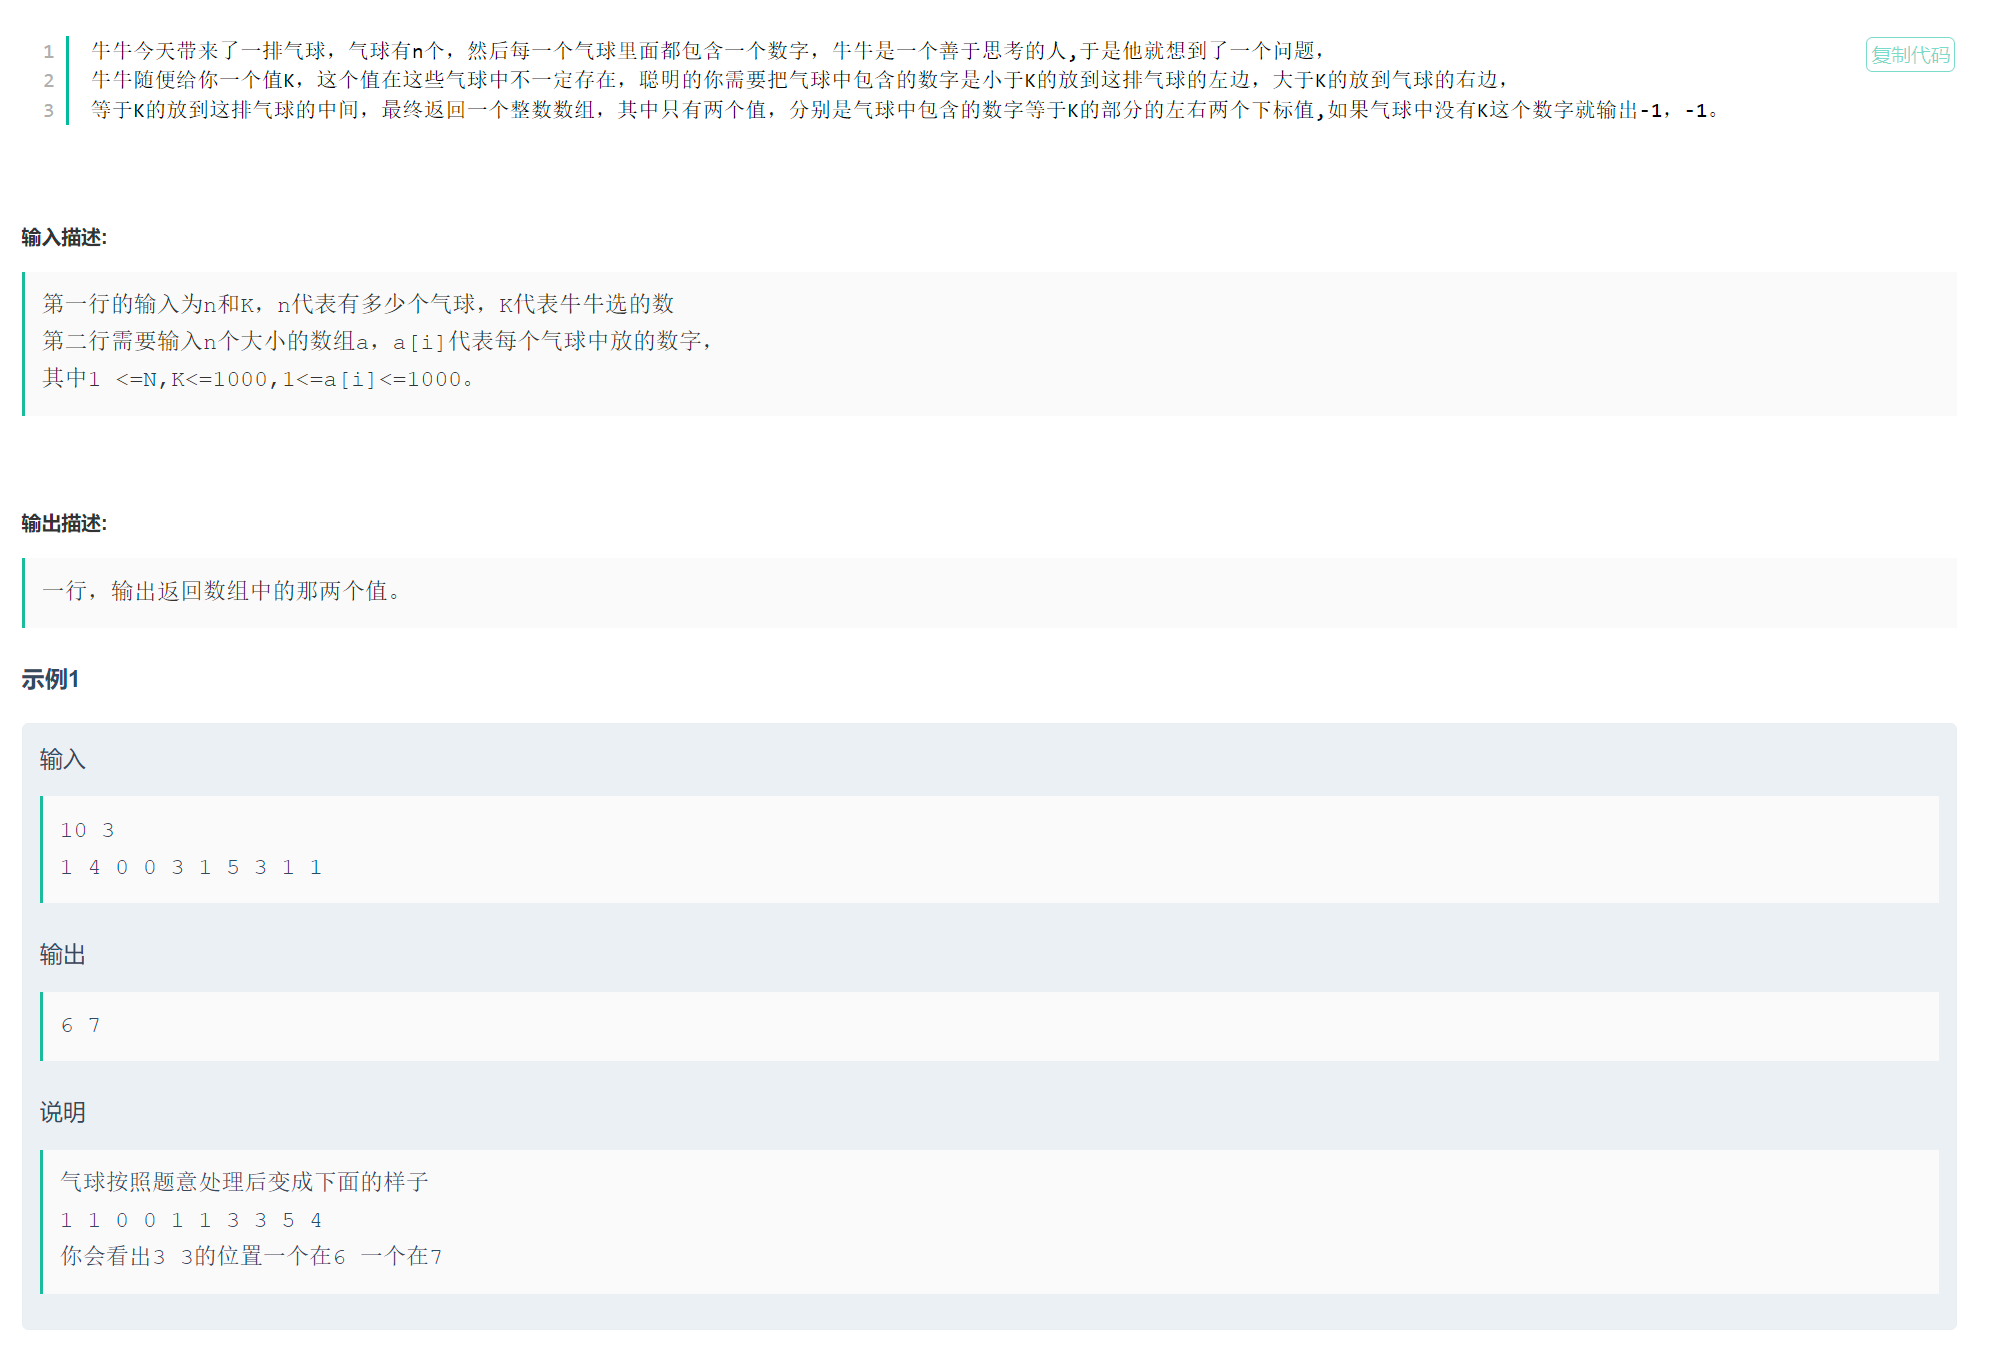Click line number 3 in code gutter

click(x=48, y=110)
